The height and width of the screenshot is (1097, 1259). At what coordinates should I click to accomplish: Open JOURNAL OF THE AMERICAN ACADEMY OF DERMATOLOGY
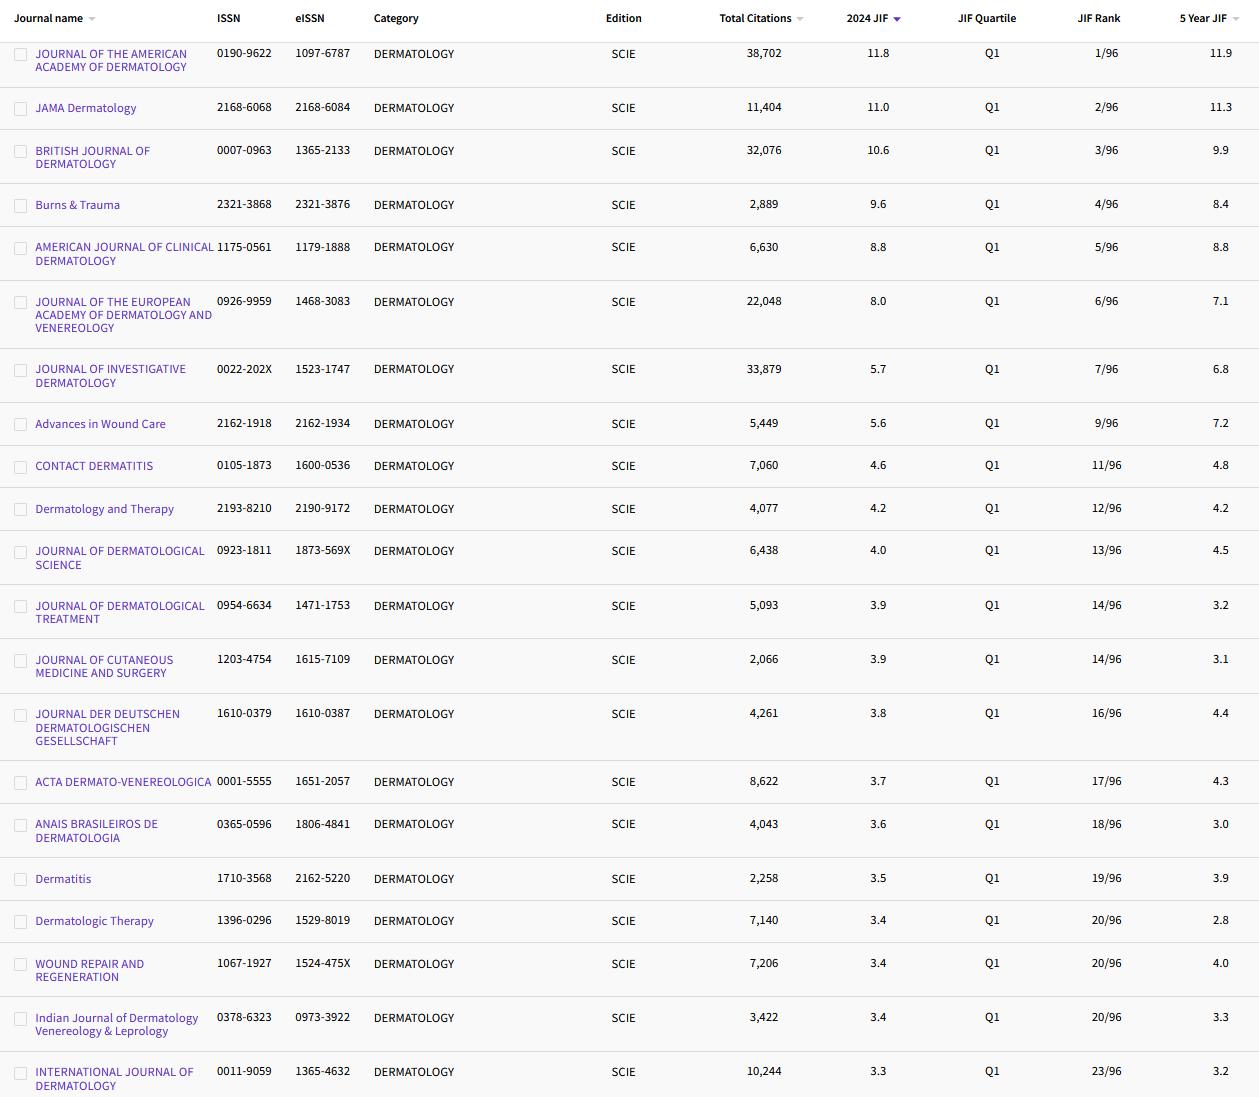pos(110,60)
